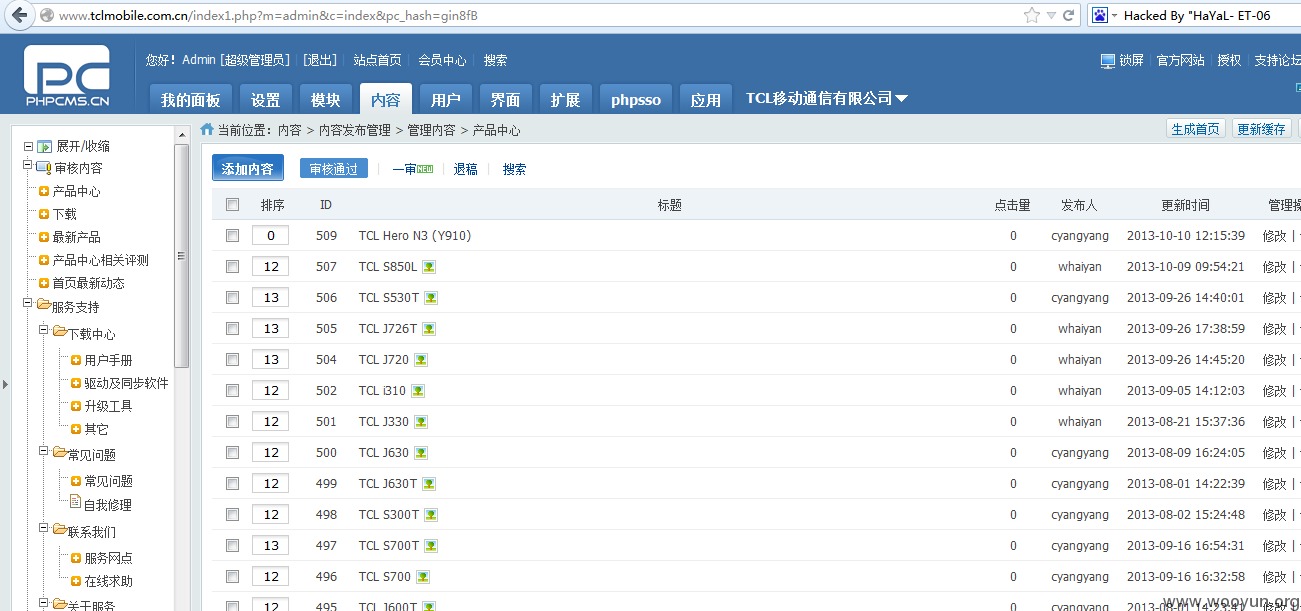Open the address bar history dropdown arrow
The height and width of the screenshot is (611, 1301).
[1051, 16]
